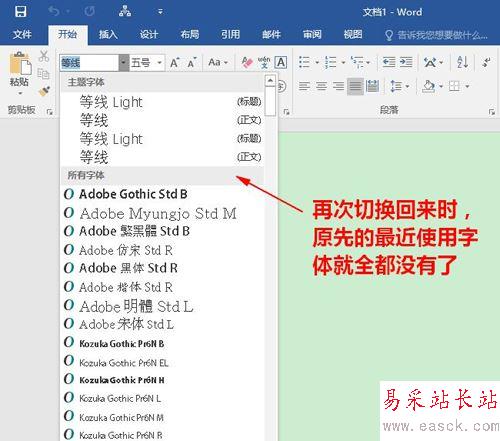This screenshot has width=500, height=441.
Task: Switch to the 邮件 tab
Action: pyautogui.click(x=271, y=34)
